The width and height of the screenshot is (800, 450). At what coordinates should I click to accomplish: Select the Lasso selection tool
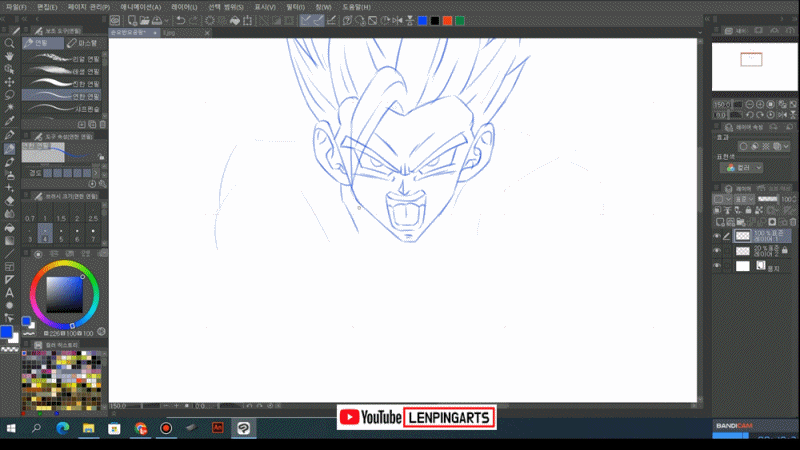(x=9, y=95)
